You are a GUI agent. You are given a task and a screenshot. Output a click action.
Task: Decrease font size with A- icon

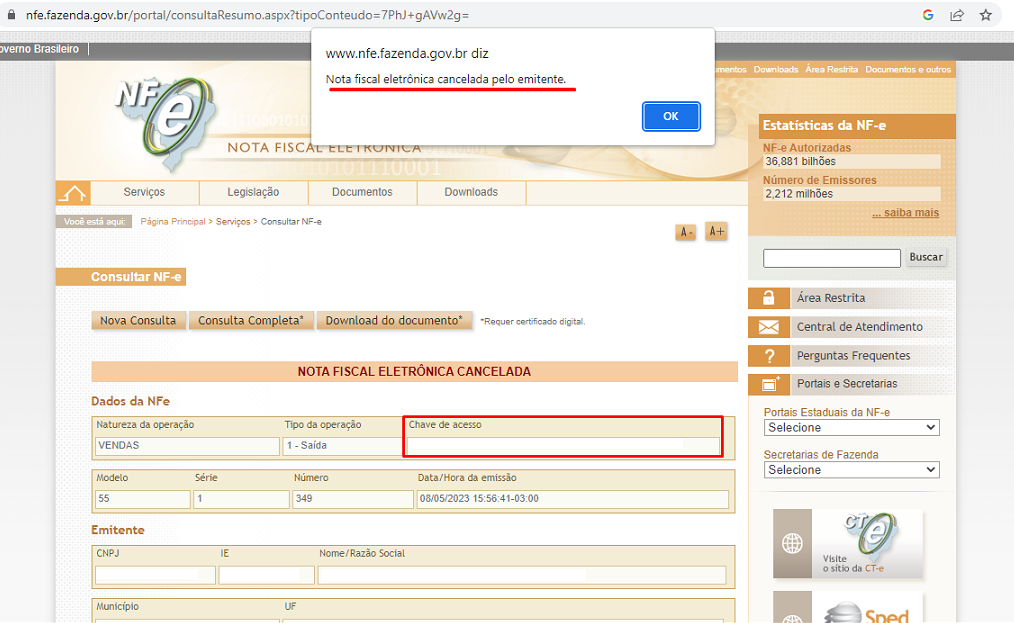click(x=686, y=232)
